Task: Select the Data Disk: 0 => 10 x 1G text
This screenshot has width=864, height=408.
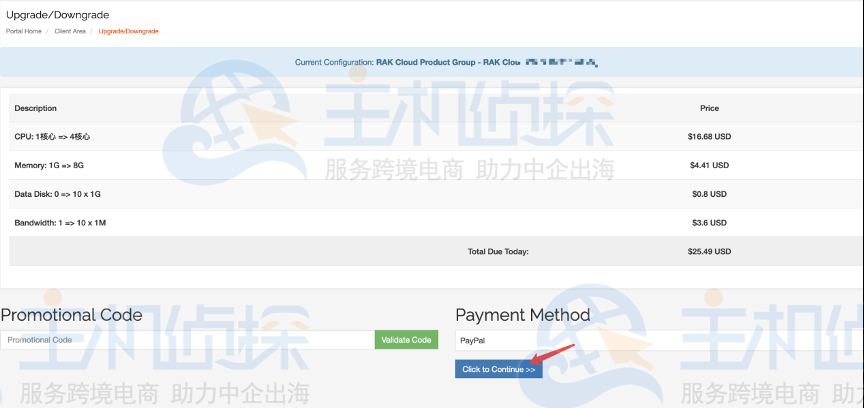Action: 57,194
